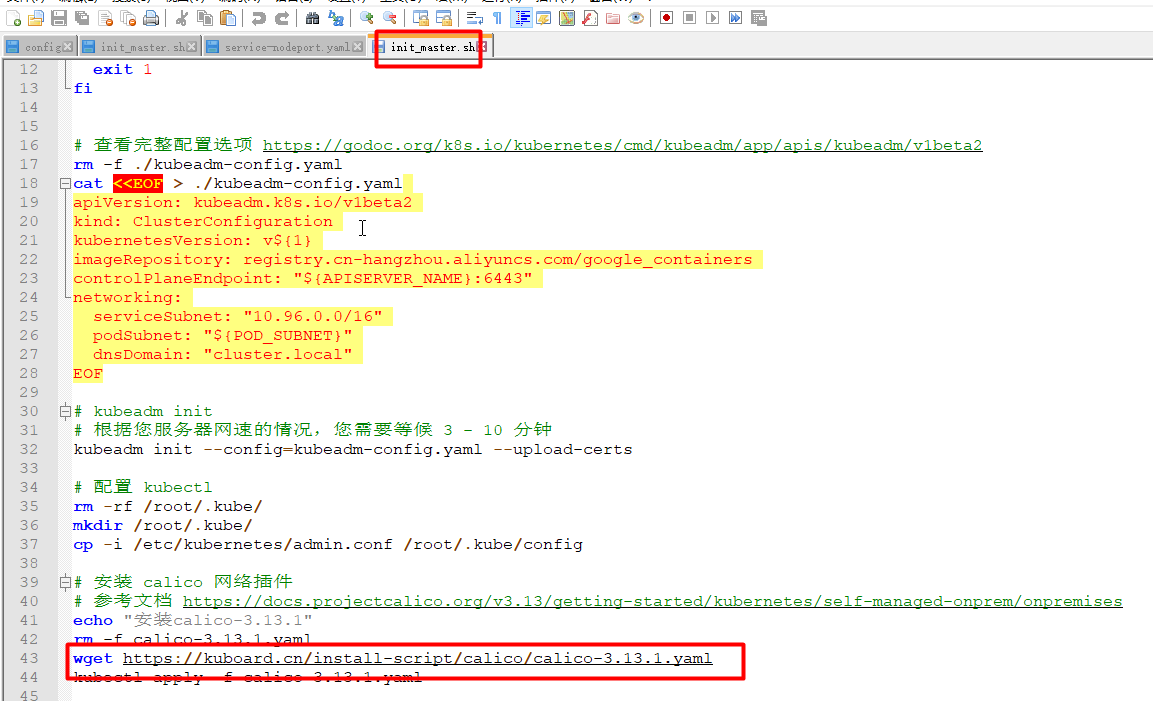This screenshot has height=701, width=1153.
Task: Click the controlPlaneEndpoint line
Action: pos(302,279)
